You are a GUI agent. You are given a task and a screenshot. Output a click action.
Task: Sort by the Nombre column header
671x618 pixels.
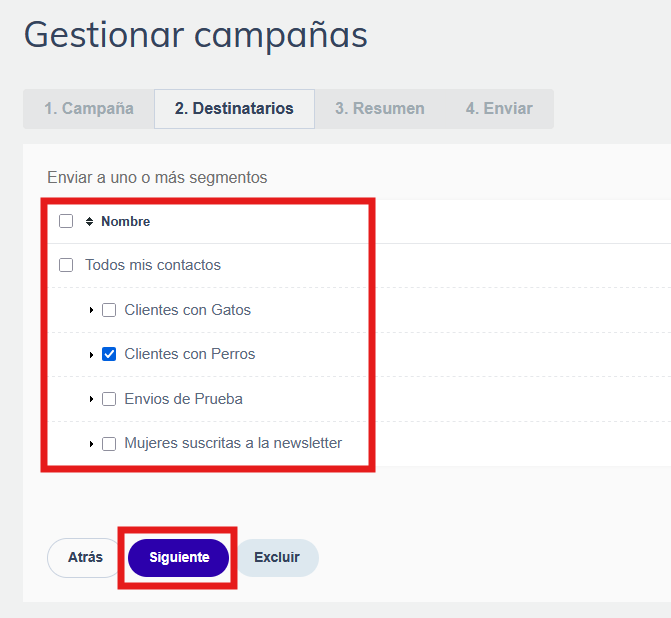coord(125,222)
